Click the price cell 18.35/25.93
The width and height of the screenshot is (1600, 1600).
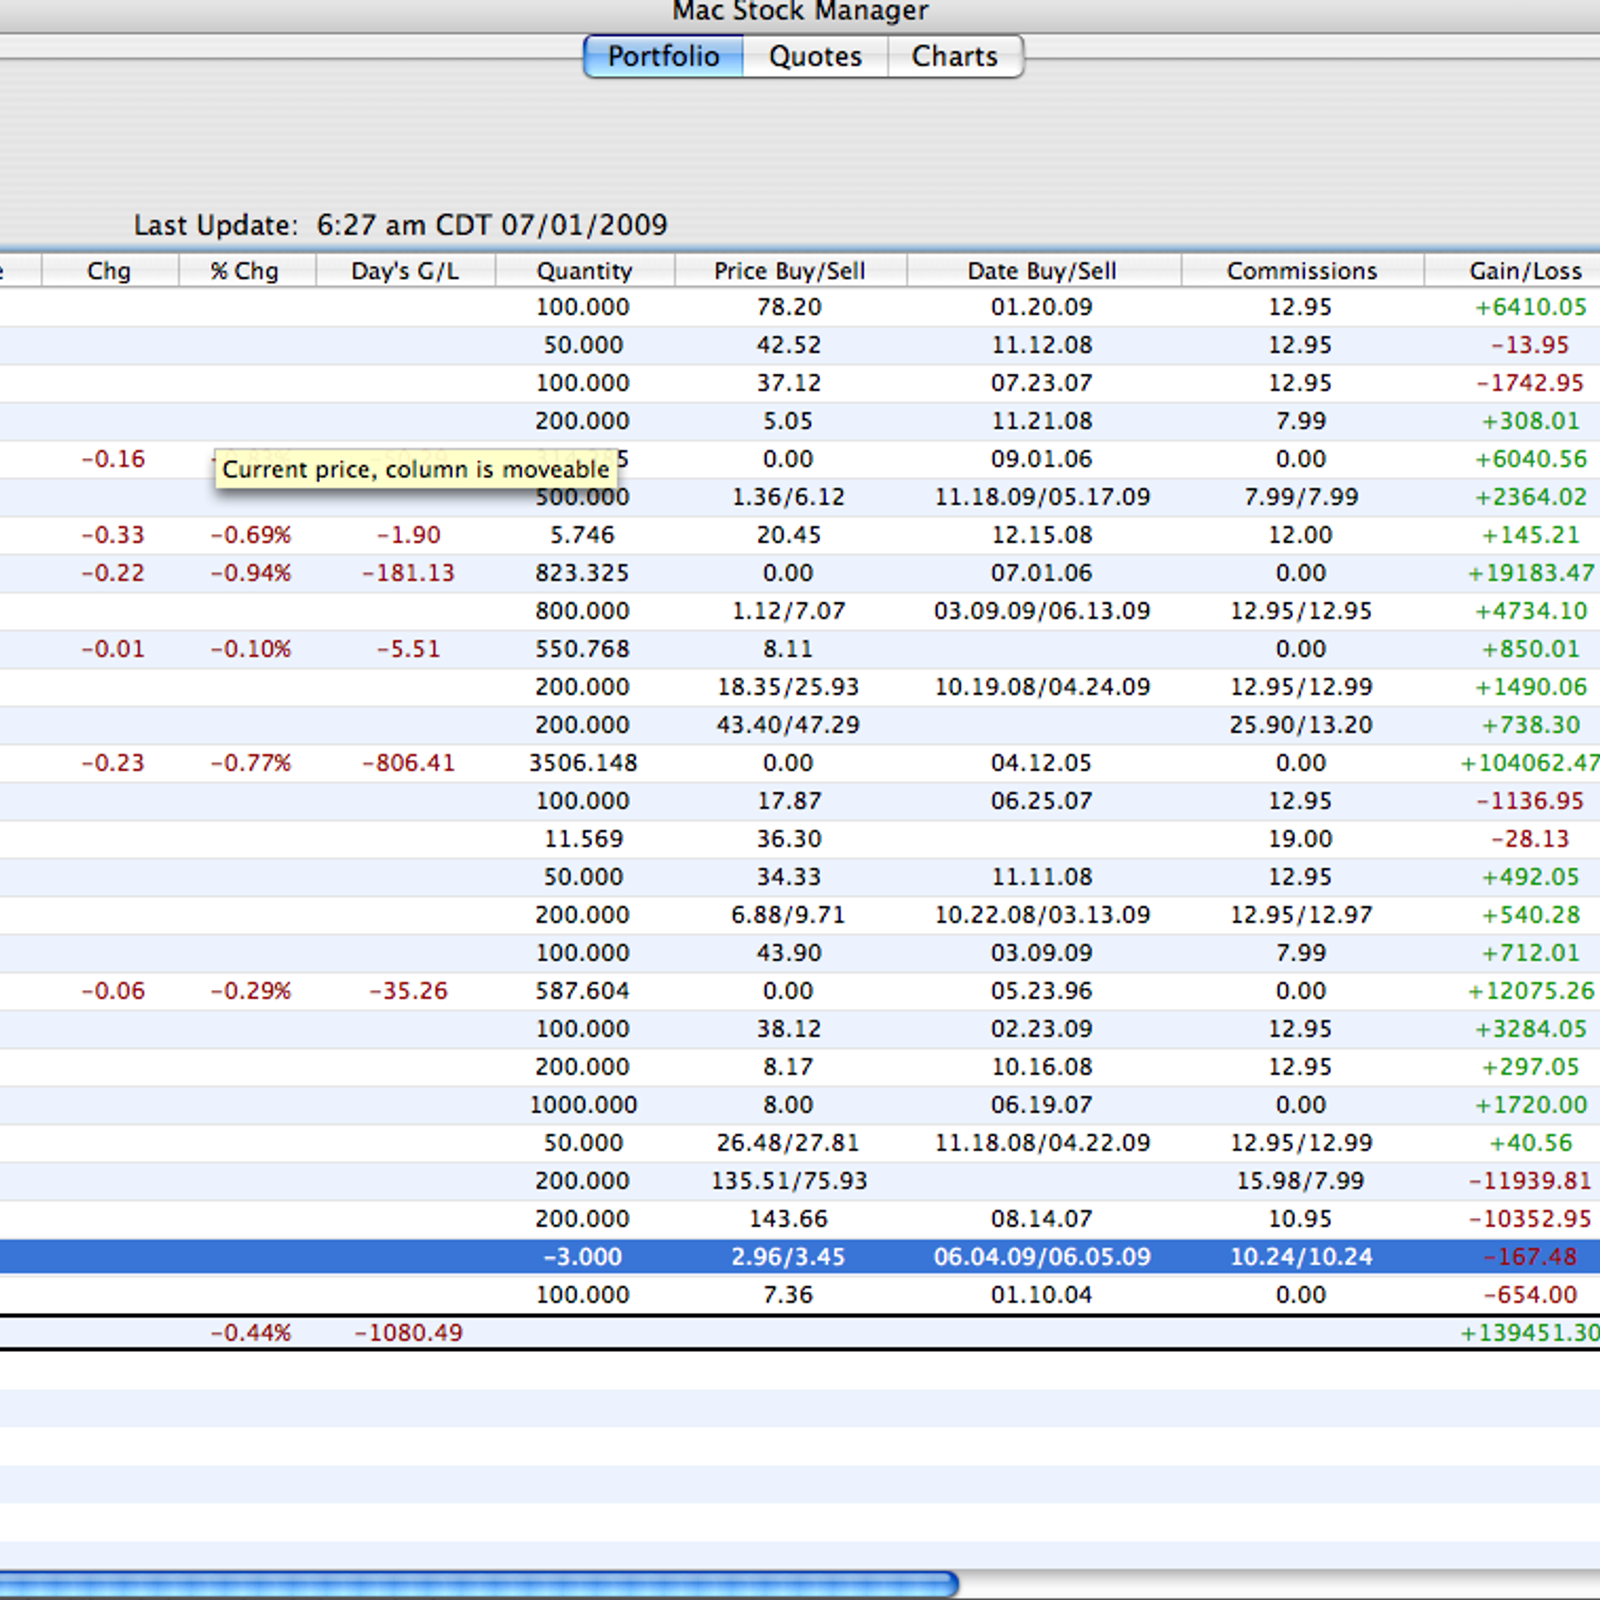(x=789, y=687)
